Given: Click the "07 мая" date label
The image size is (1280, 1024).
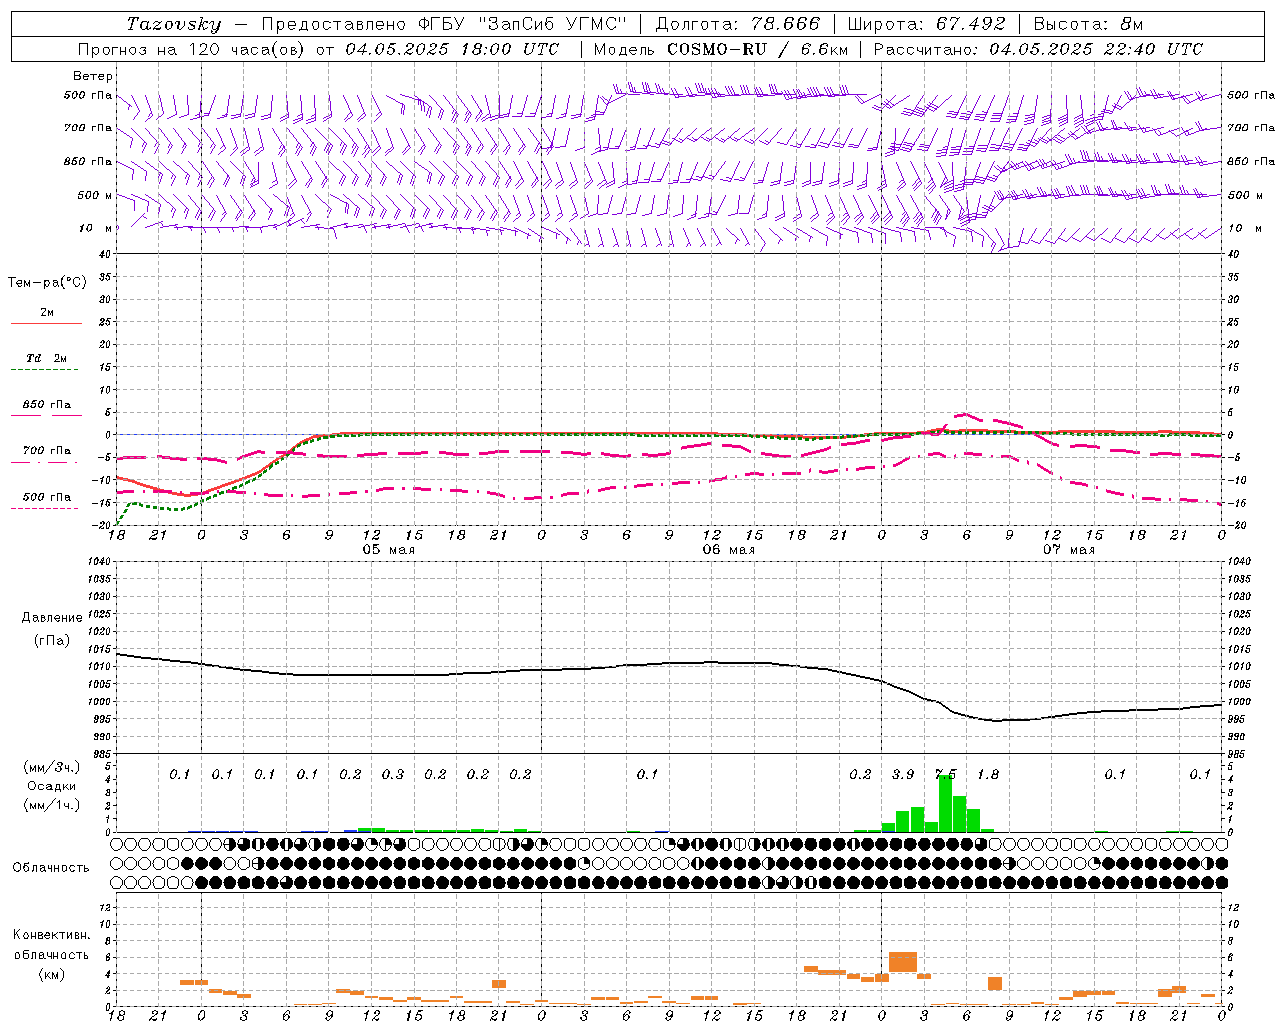Looking at the screenshot, I should point(1068,550).
